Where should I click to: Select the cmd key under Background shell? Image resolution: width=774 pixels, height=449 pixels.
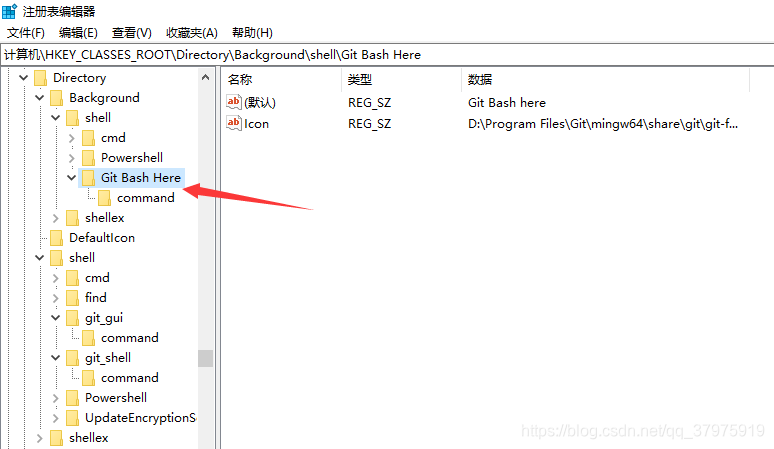click(113, 138)
